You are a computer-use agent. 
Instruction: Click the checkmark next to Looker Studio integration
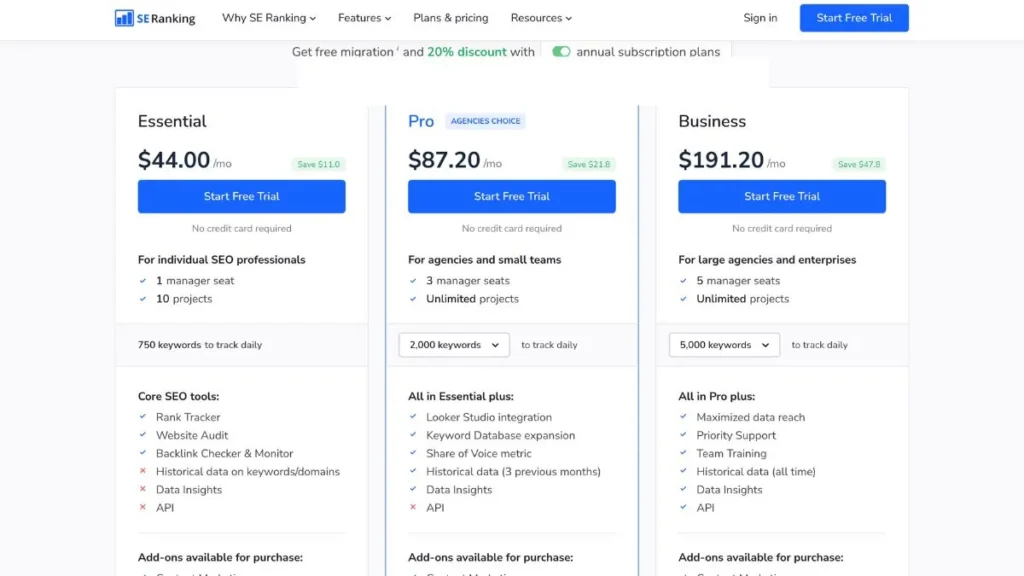(414, 417)
